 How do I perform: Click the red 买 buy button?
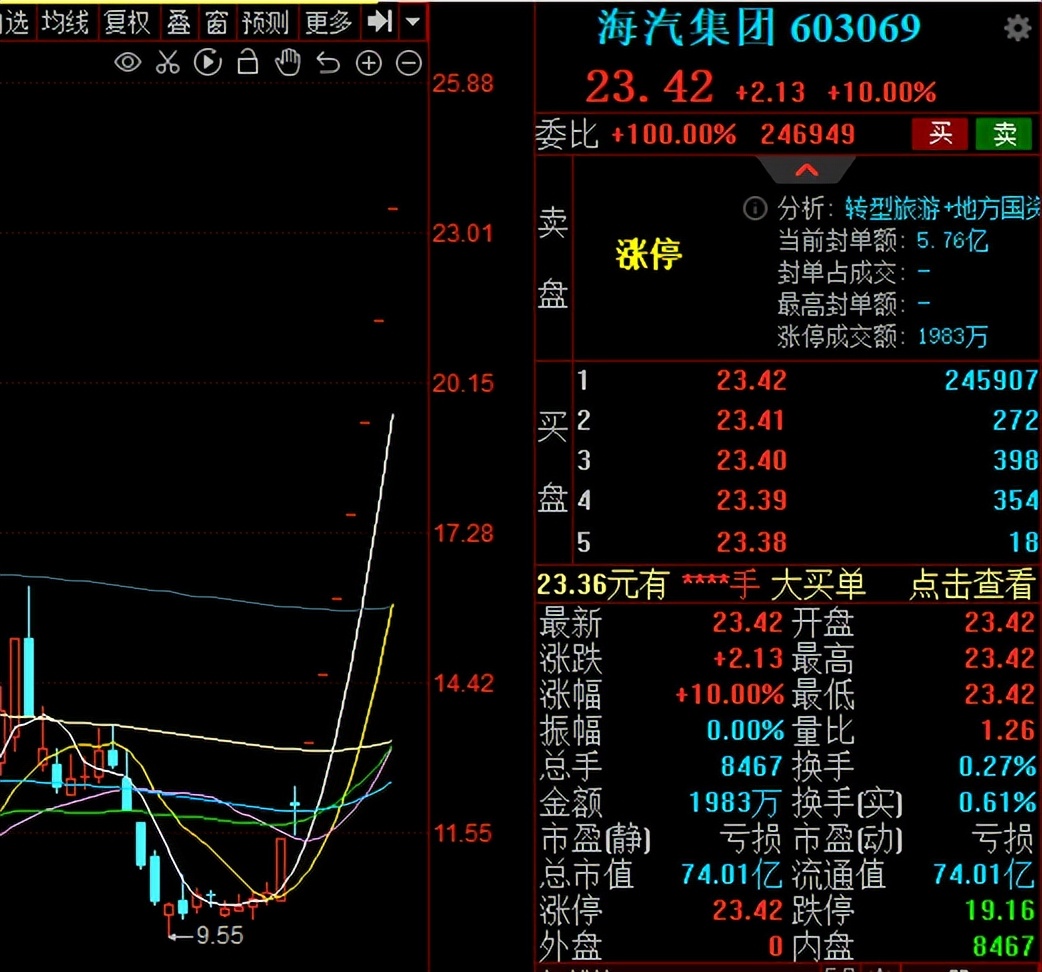click(x=941, y=134)
